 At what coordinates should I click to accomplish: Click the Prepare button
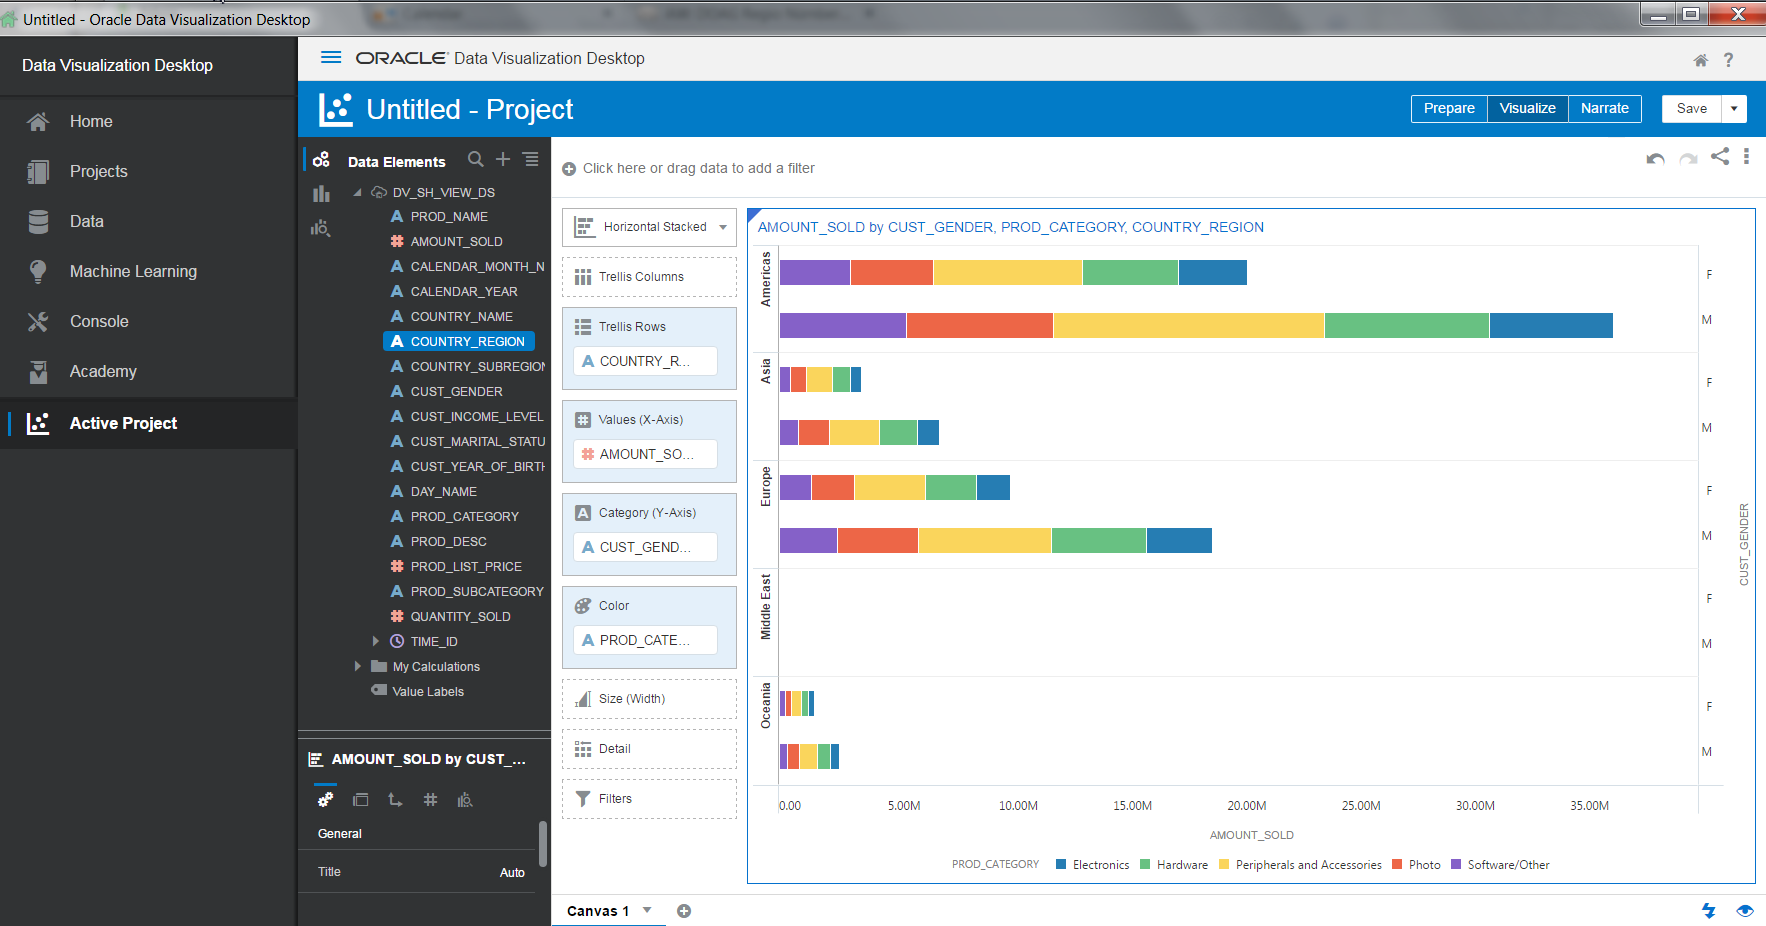coord(1449,109)
